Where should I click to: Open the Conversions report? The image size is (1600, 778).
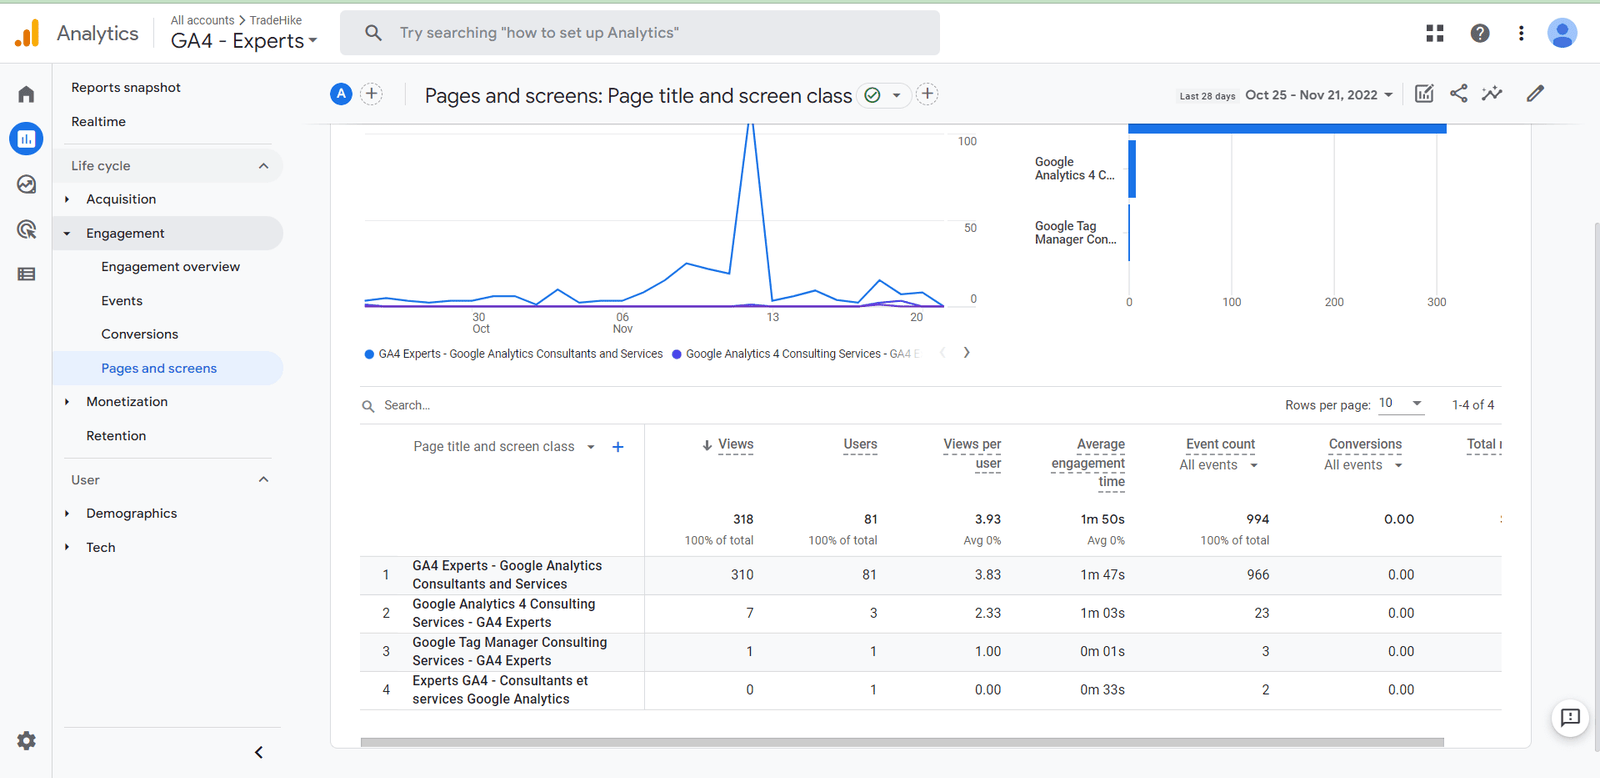139,334
